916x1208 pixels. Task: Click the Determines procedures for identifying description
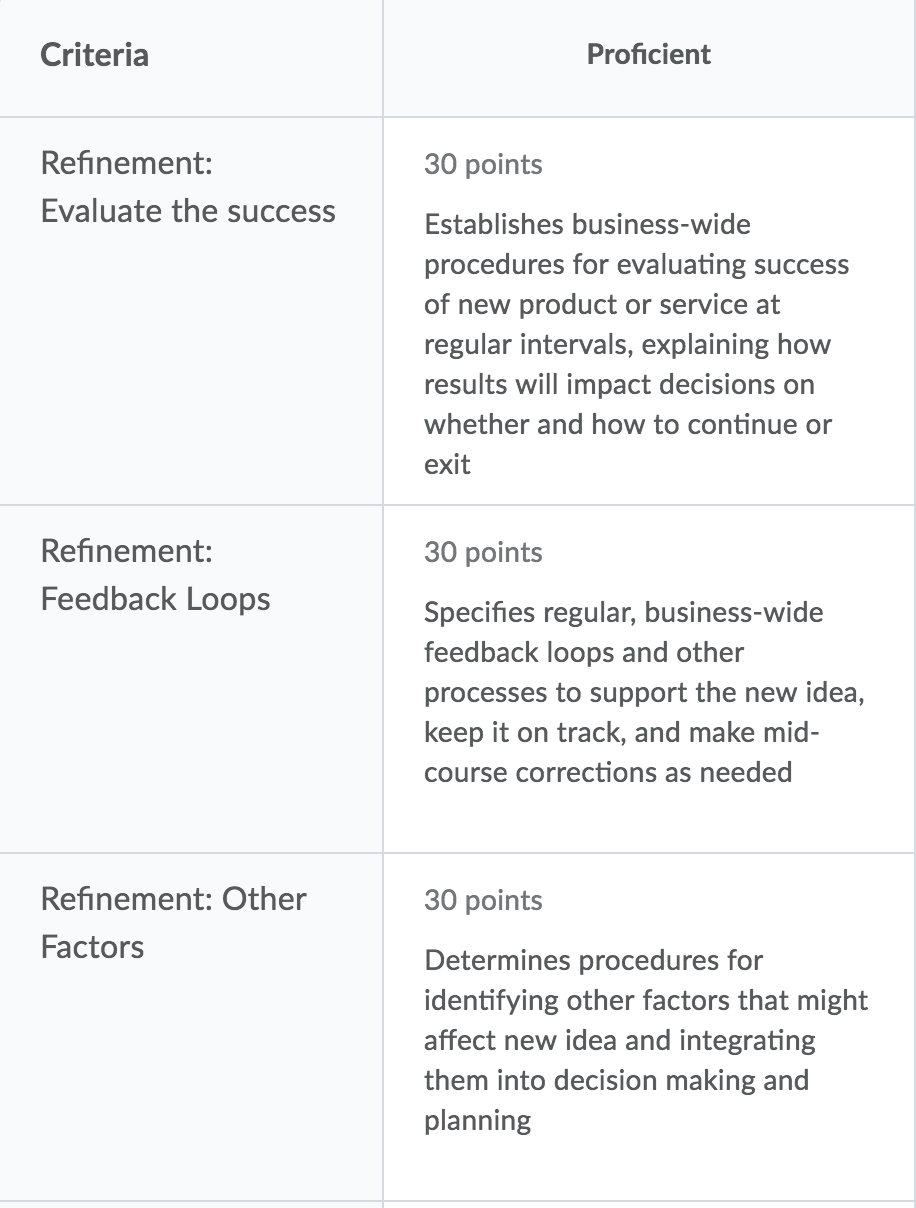(x=646, y=1040)
